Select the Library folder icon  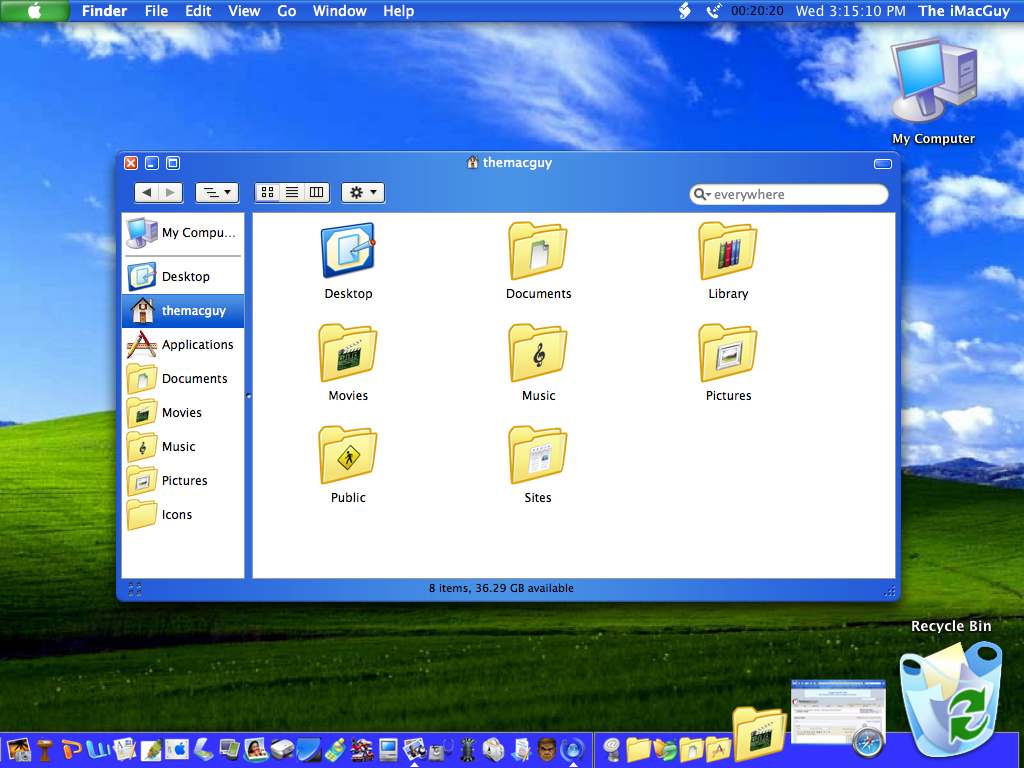click(728, 251)
